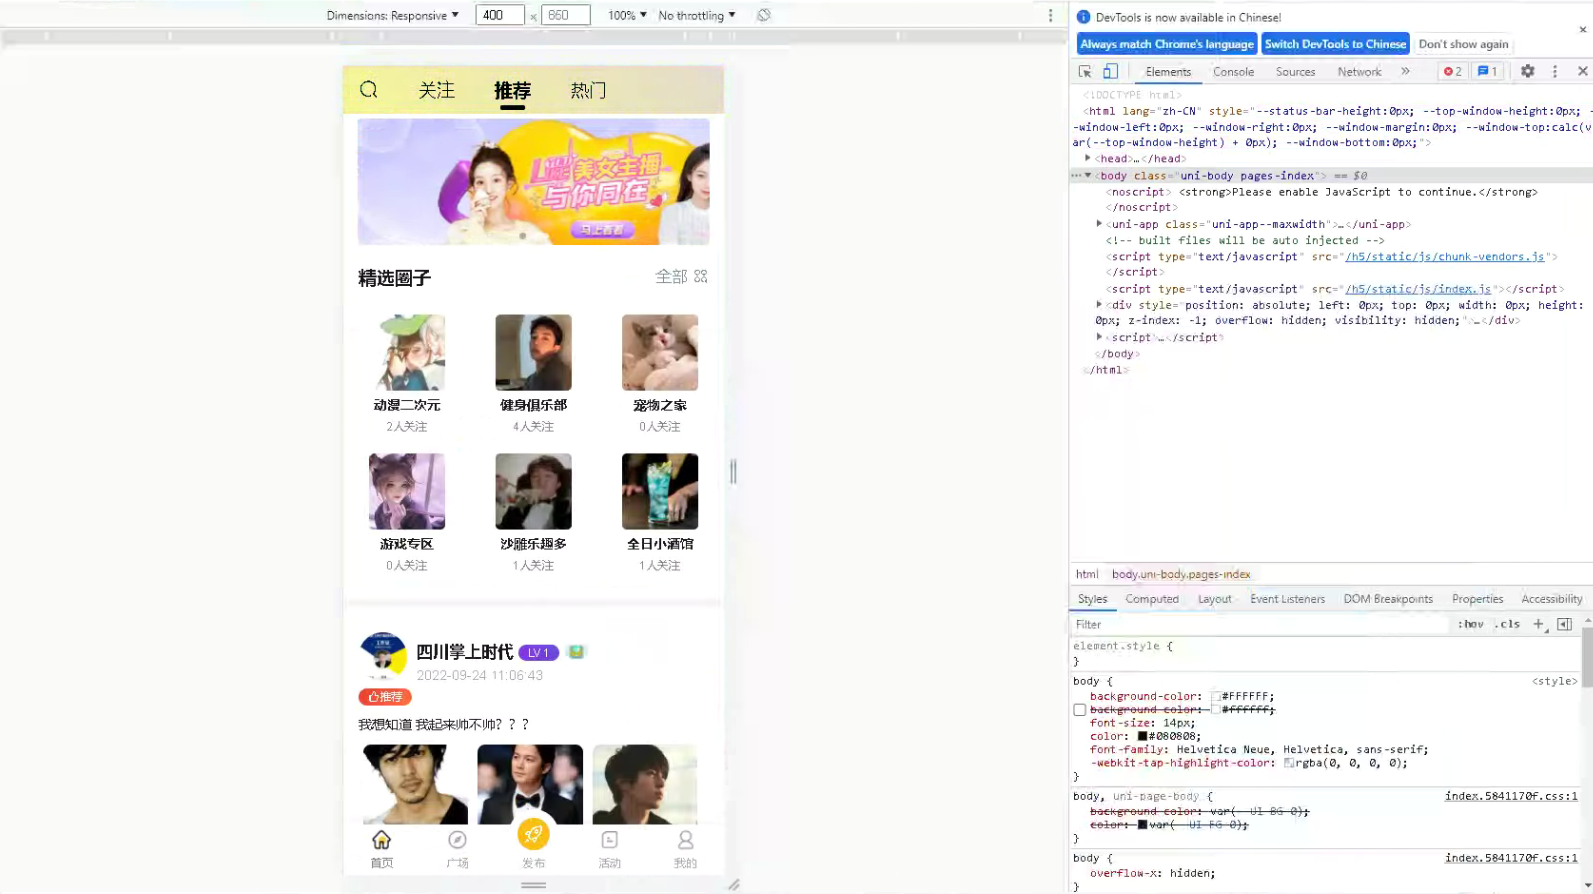This screenshot has width=1593, height=894.
Task: Dismiss the DevTools language infobar
Action: coord(1582,29)
